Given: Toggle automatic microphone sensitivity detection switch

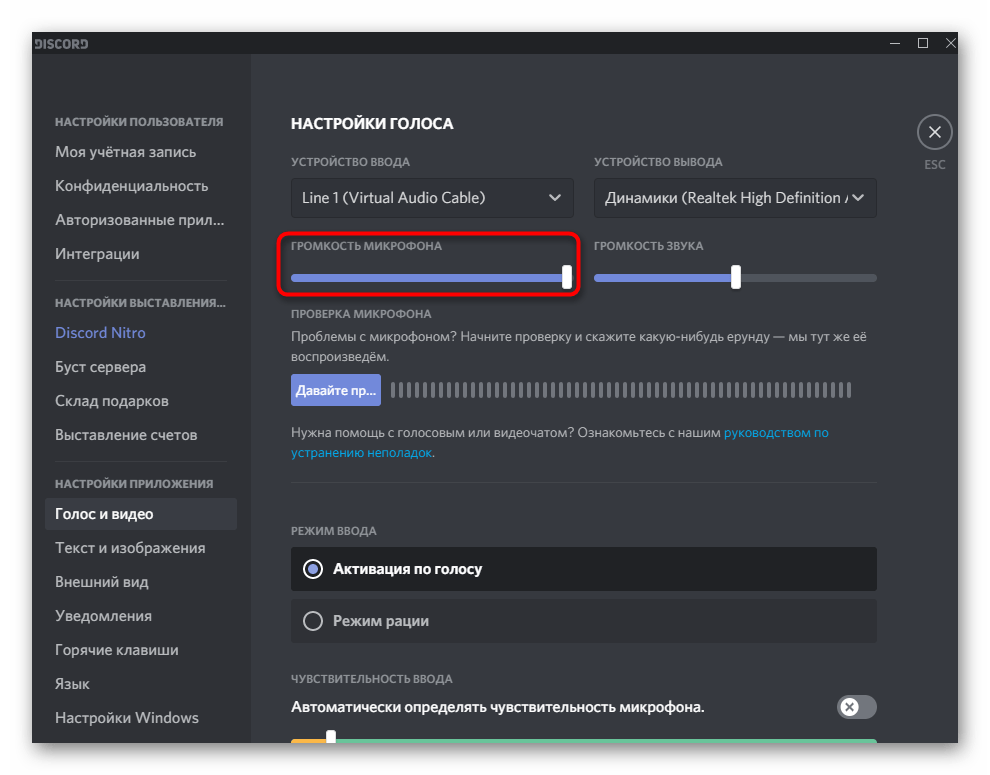Looking at the screenshot, I should pyautogui.click(x=856, y=707).
